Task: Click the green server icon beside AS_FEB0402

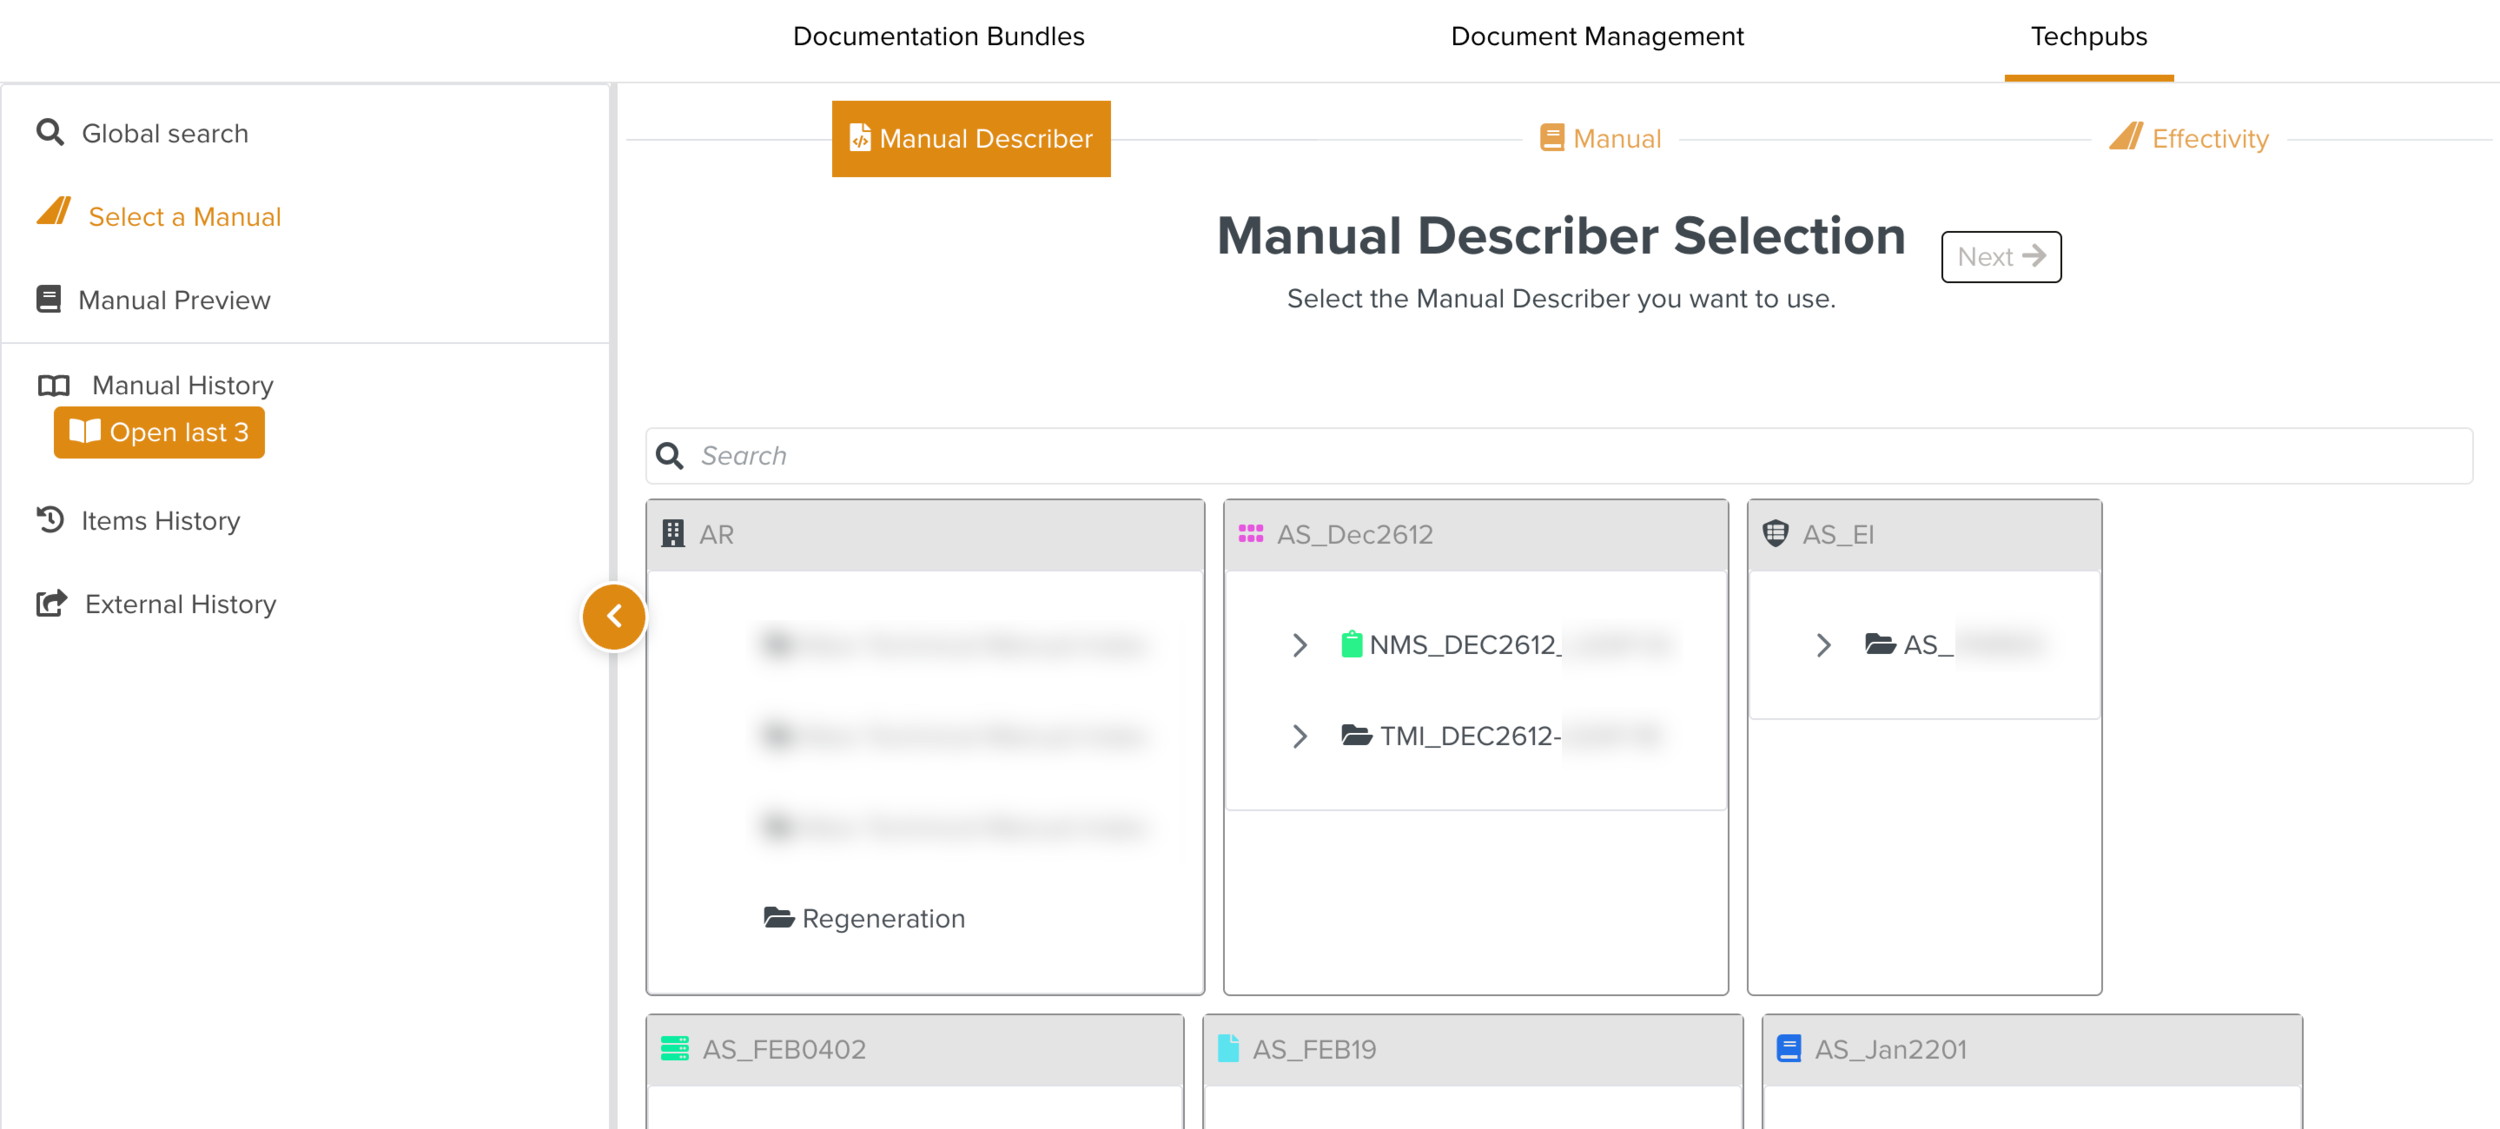Action: (x=675, y=1049)
